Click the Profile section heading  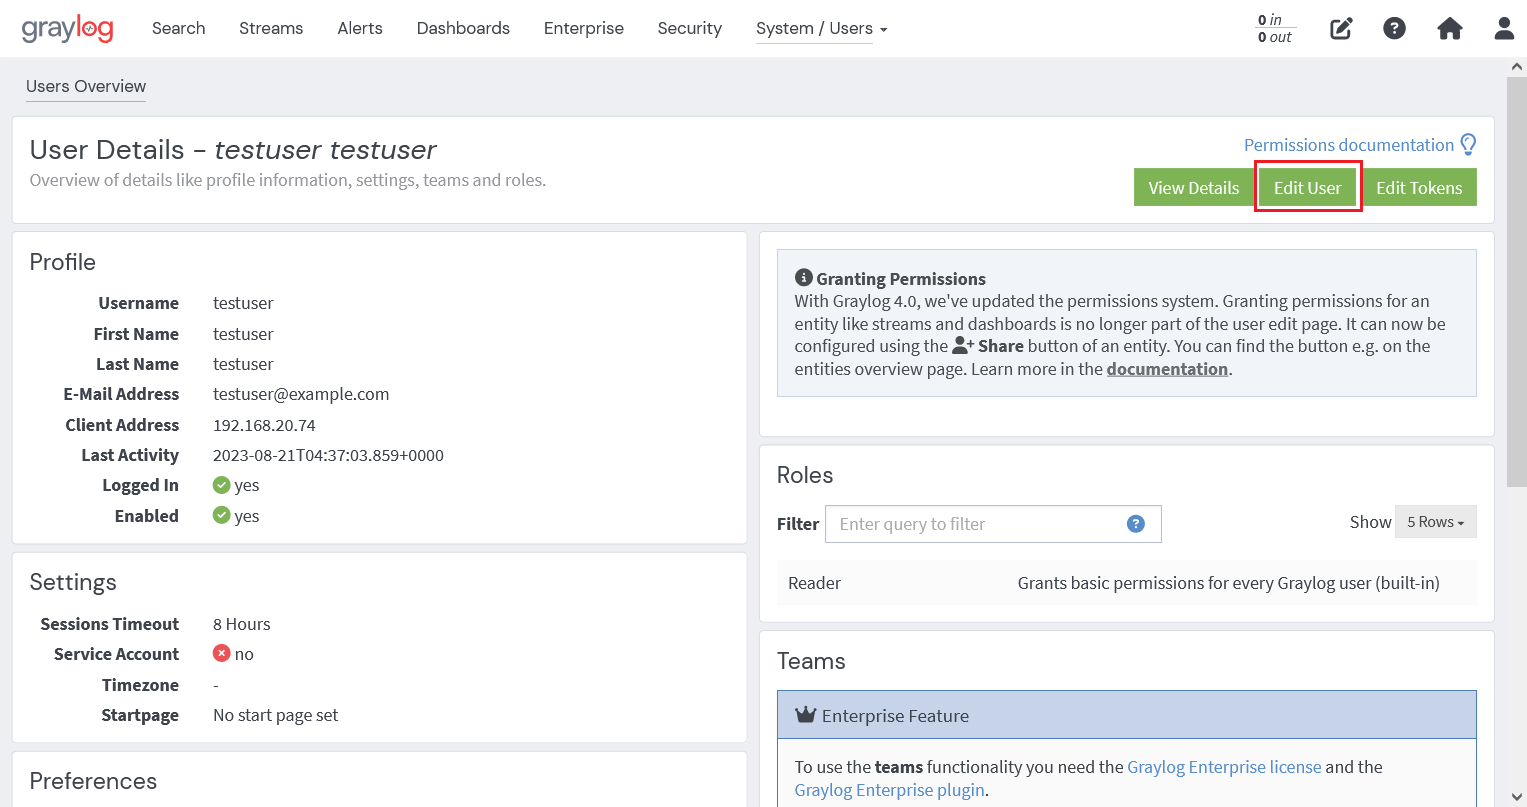[62, 262]
